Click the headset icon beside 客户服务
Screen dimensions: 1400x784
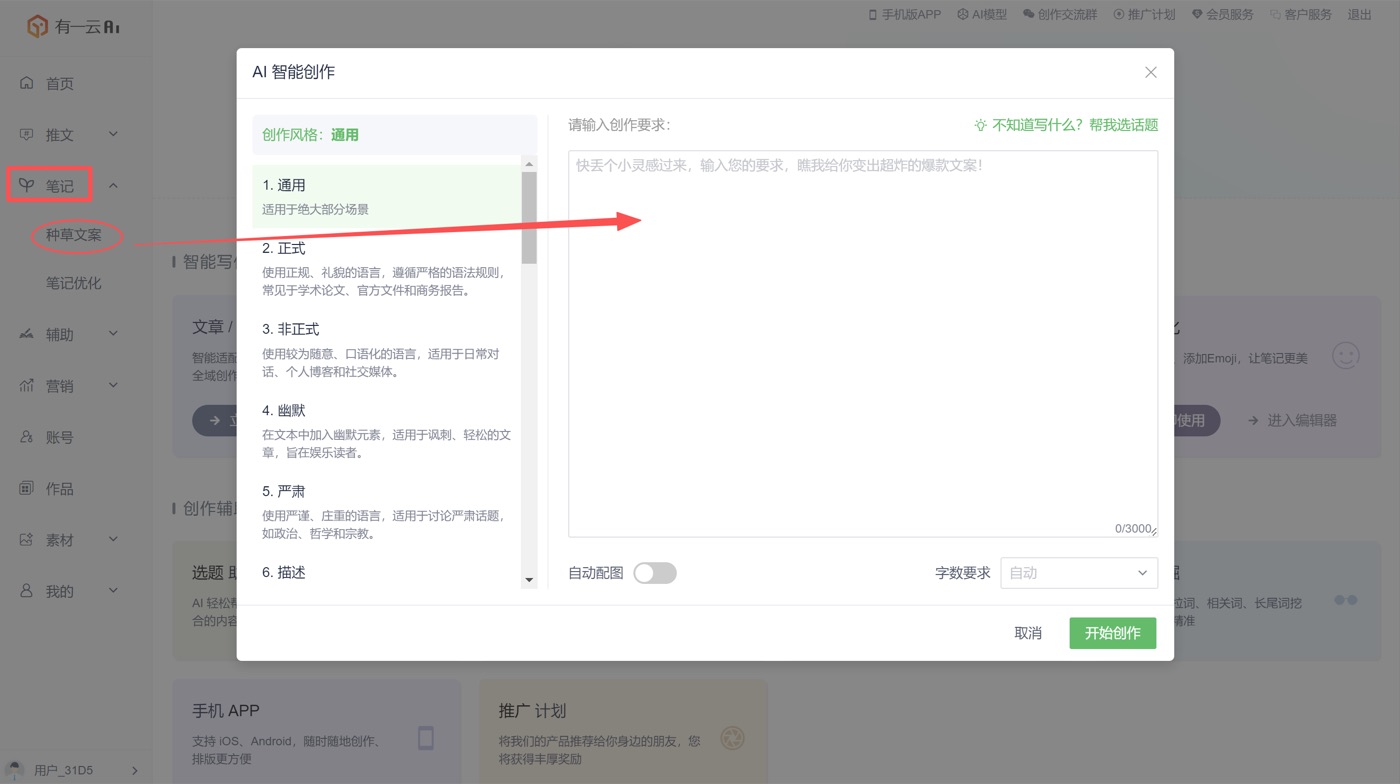click(x=1275, y=15)
